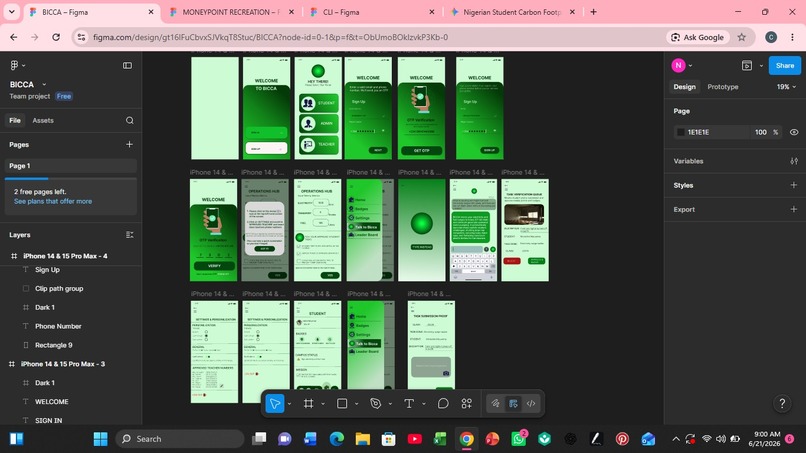Switch to the Prototype tab
The width and height of the screenshot is (806, 453).
pos(723,87)
